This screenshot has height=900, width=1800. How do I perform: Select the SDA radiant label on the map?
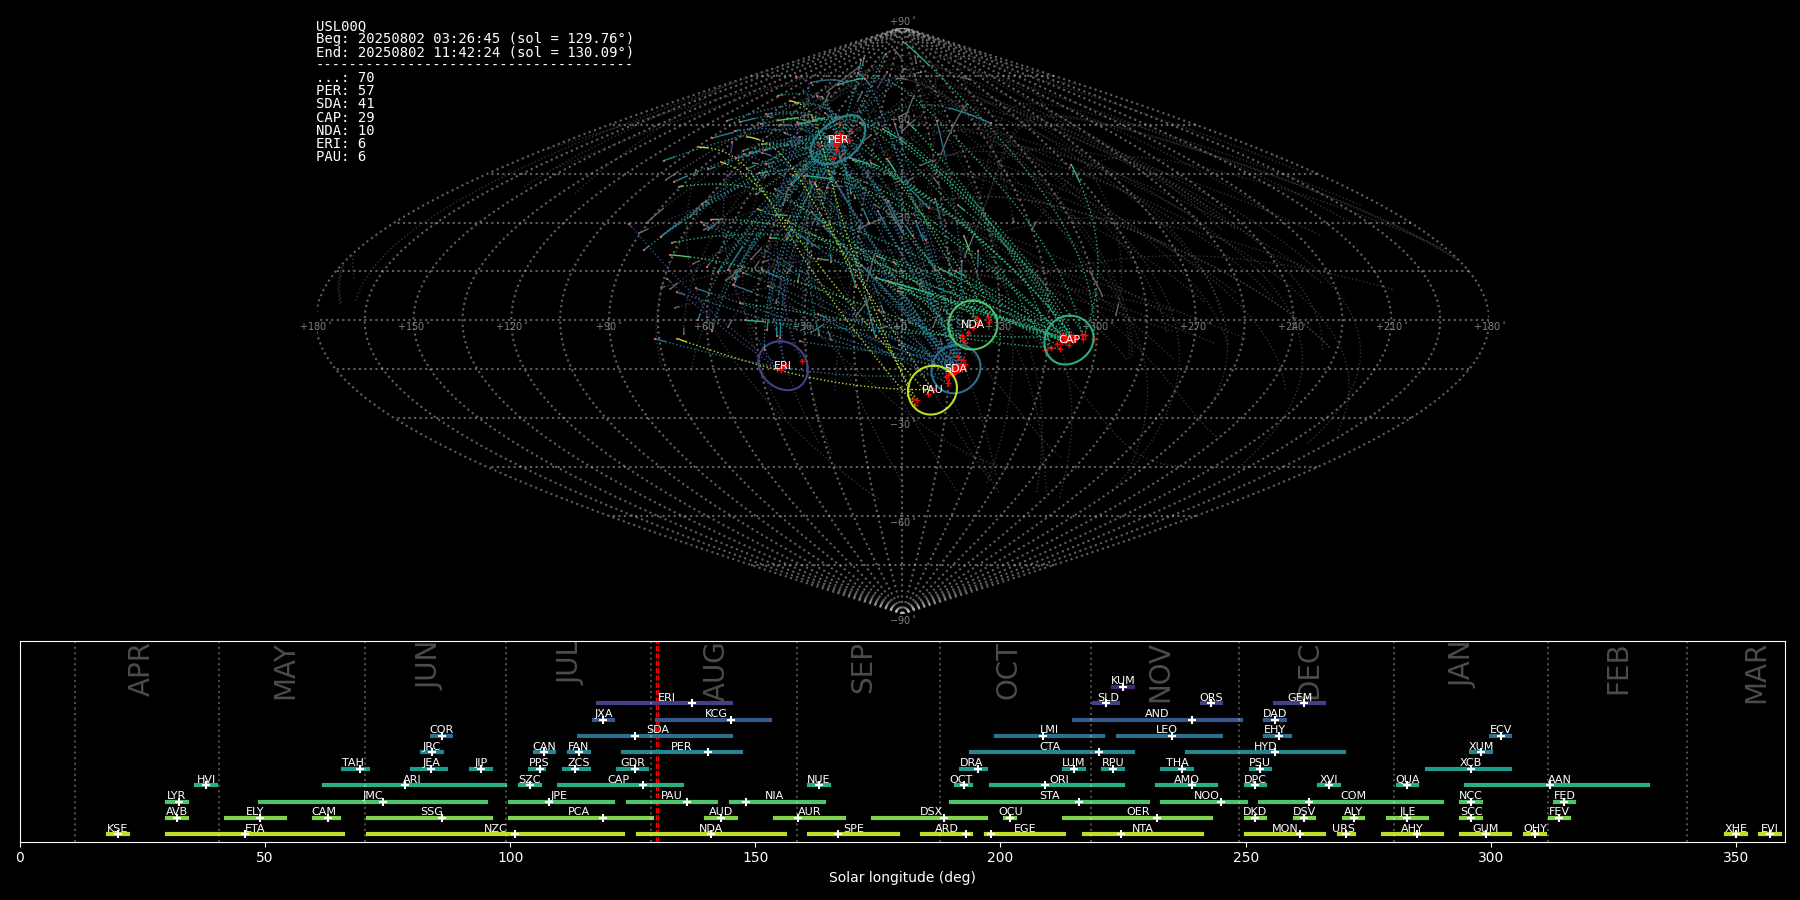click(956, 369)
